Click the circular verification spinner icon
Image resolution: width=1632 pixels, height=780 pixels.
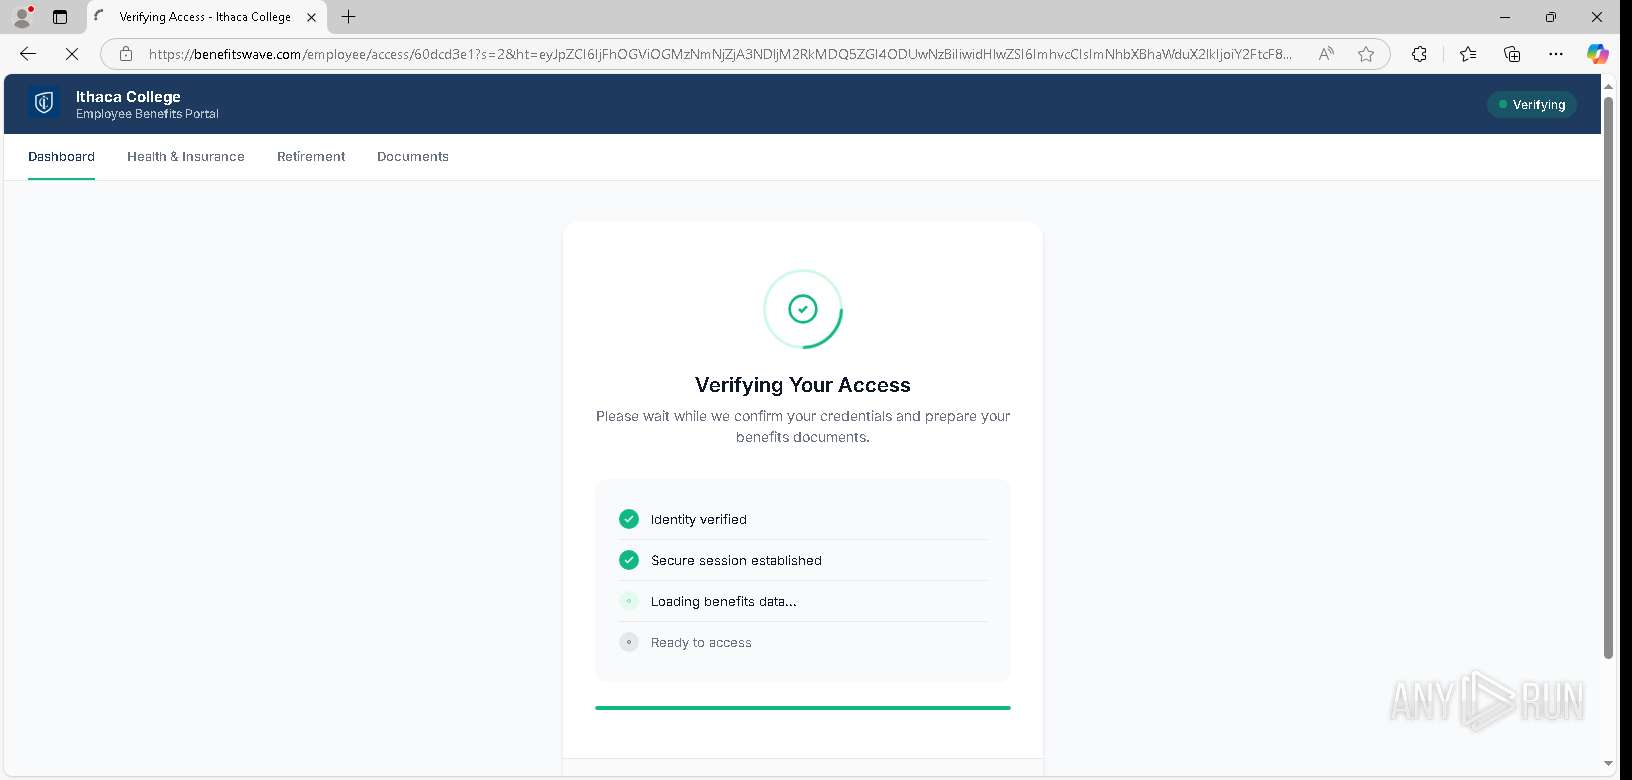point(803,309)
